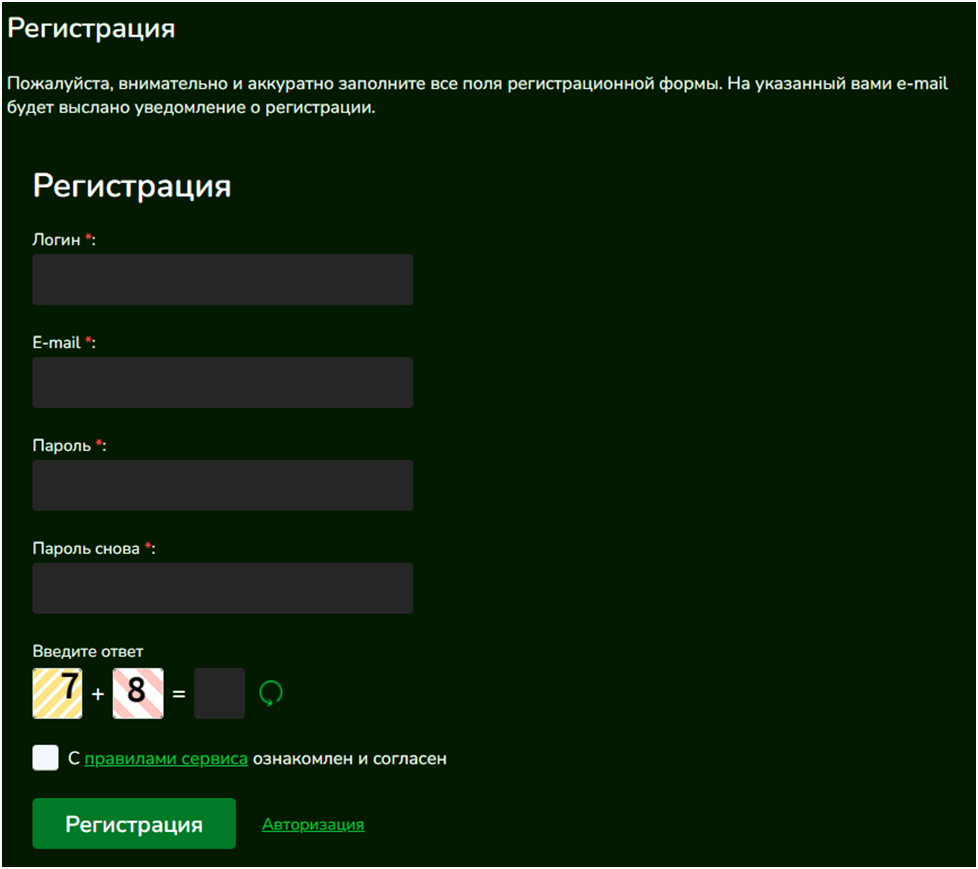
Task: Open the правилами сервиса link
Action: click(x=166, y=758)
